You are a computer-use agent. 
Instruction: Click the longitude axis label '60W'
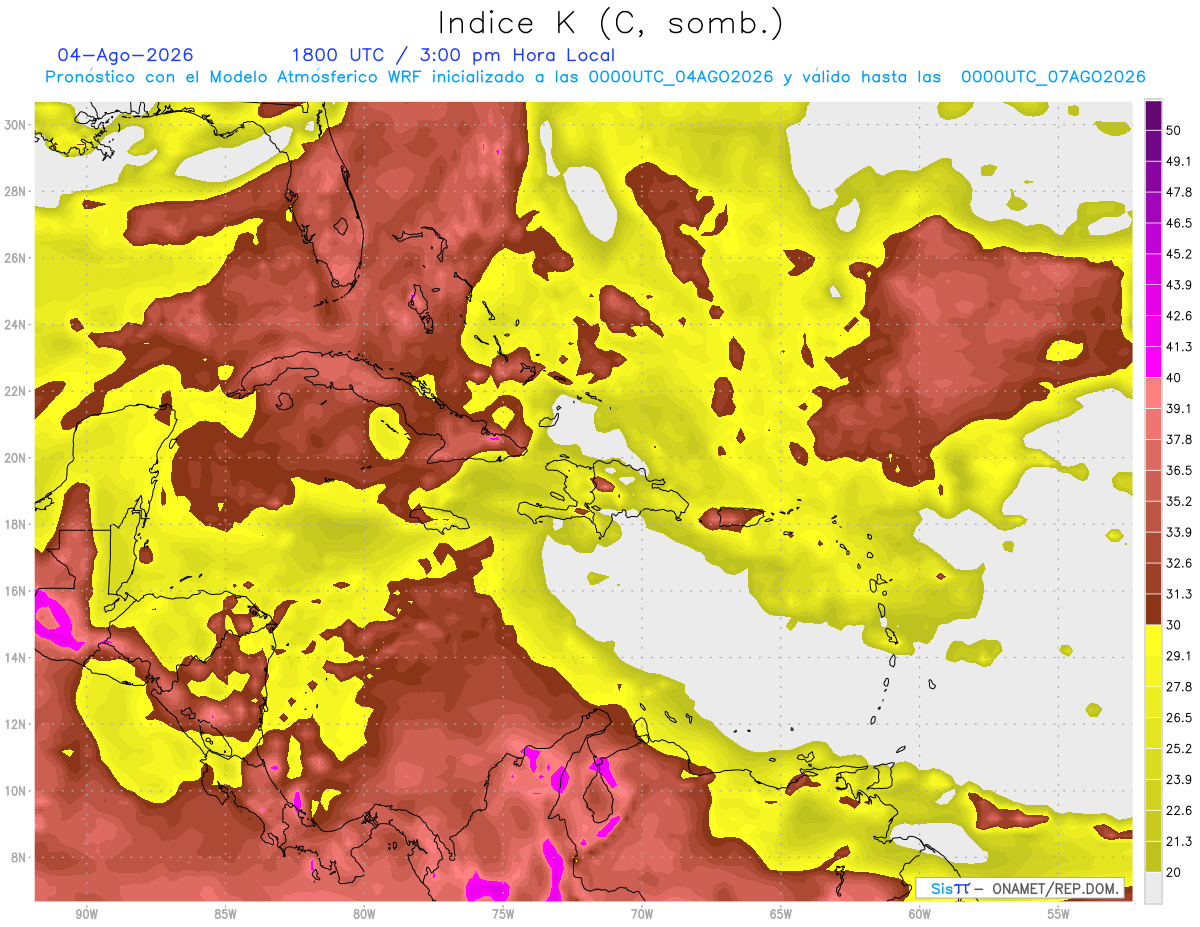tap(920, 915)
